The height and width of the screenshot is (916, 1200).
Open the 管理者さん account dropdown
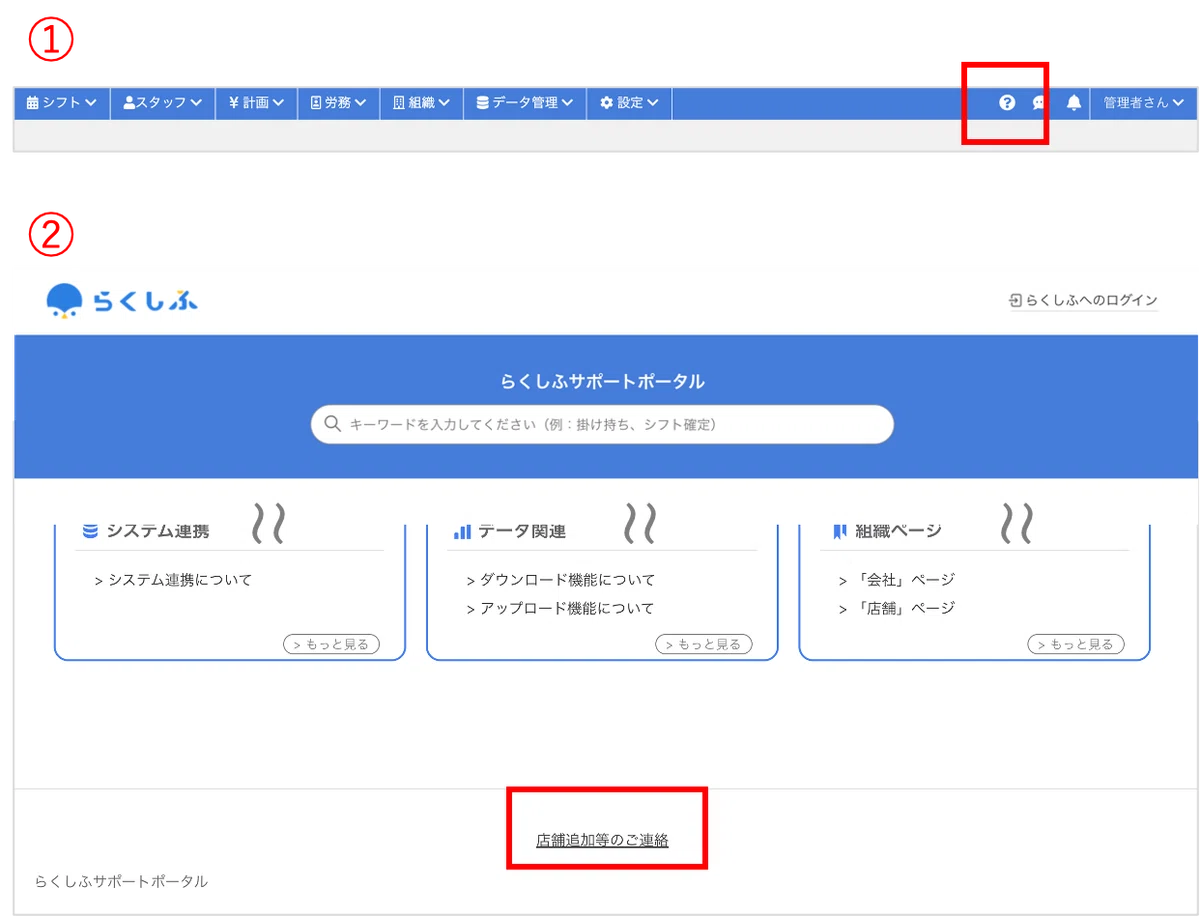[x=1143, y=102]
